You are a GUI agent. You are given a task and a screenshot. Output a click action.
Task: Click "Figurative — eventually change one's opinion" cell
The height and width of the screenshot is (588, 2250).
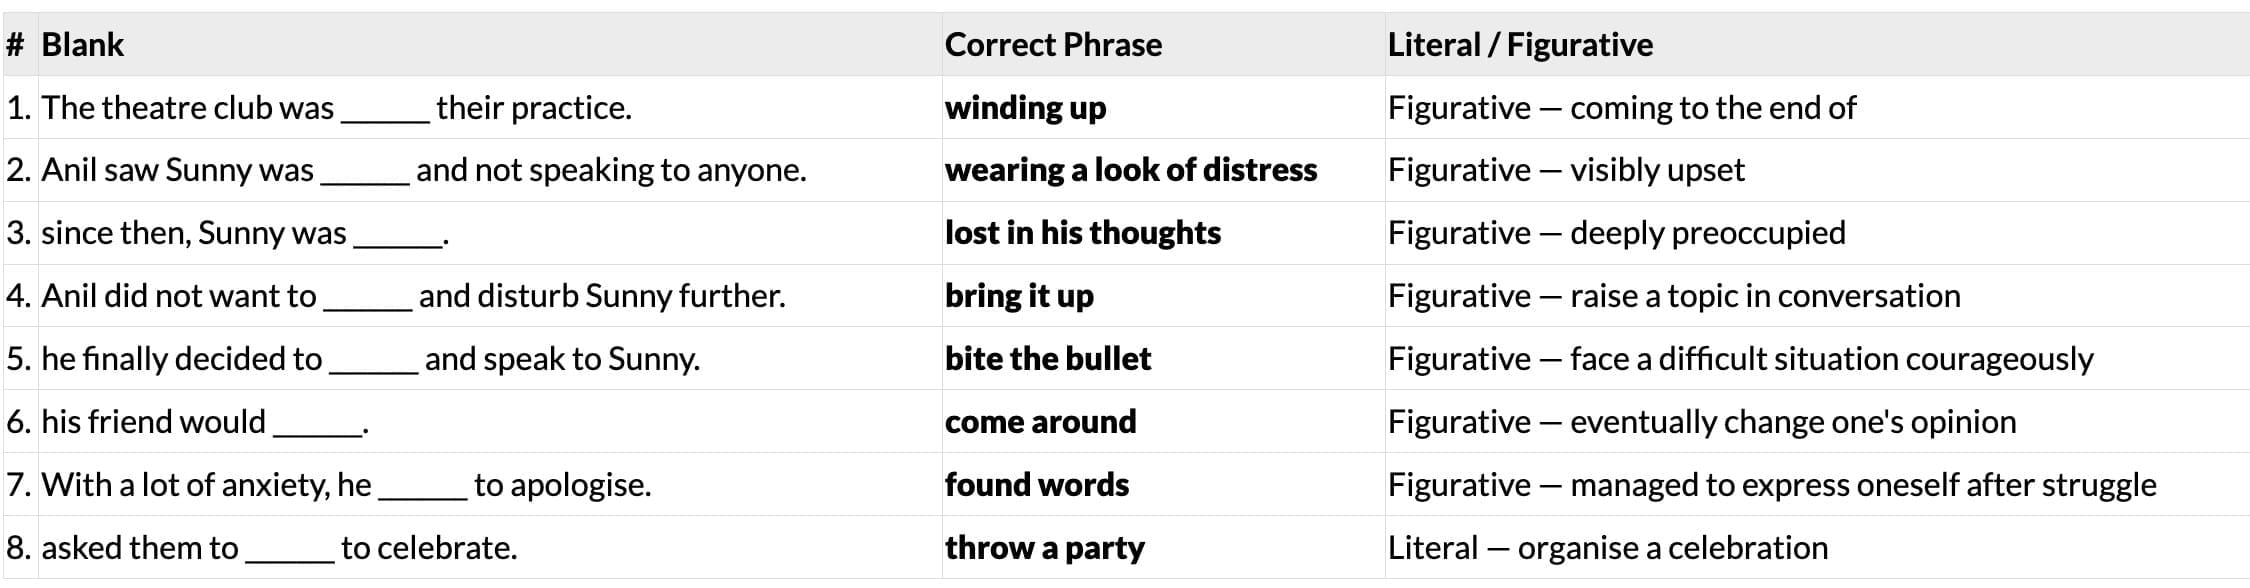click(x=1701, y=422)
